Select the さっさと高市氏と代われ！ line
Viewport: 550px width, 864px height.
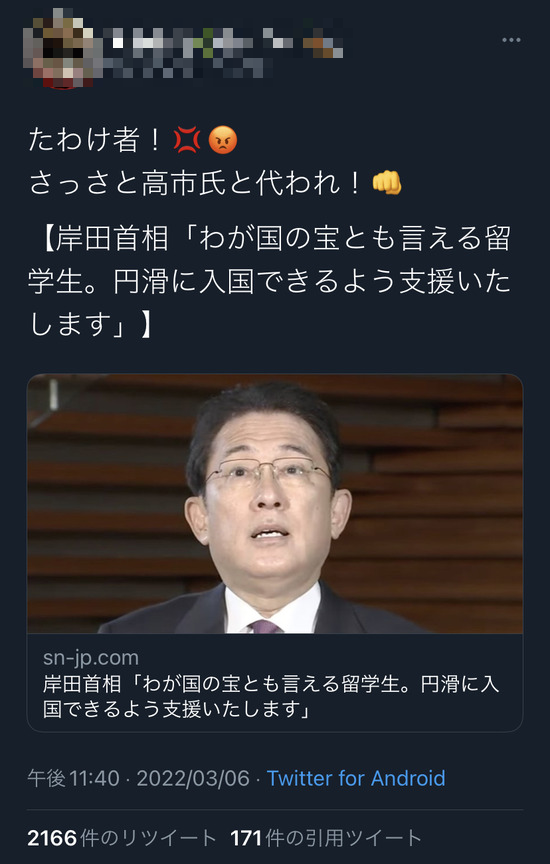[x=196, y=182]
